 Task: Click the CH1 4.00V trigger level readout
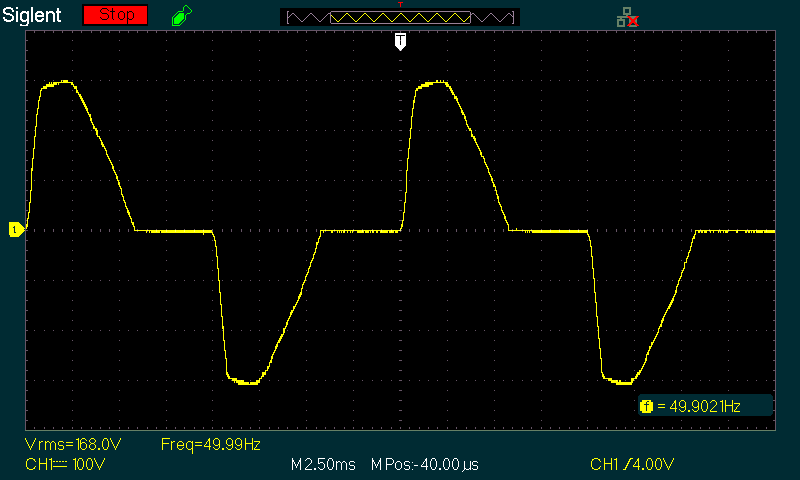632,465
